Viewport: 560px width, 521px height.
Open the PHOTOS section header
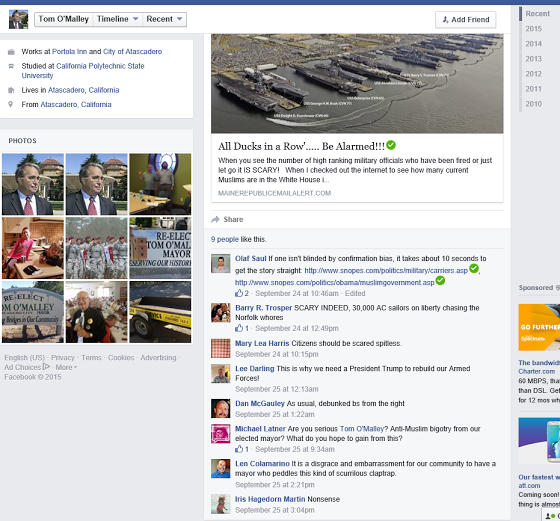pos(22,141)
